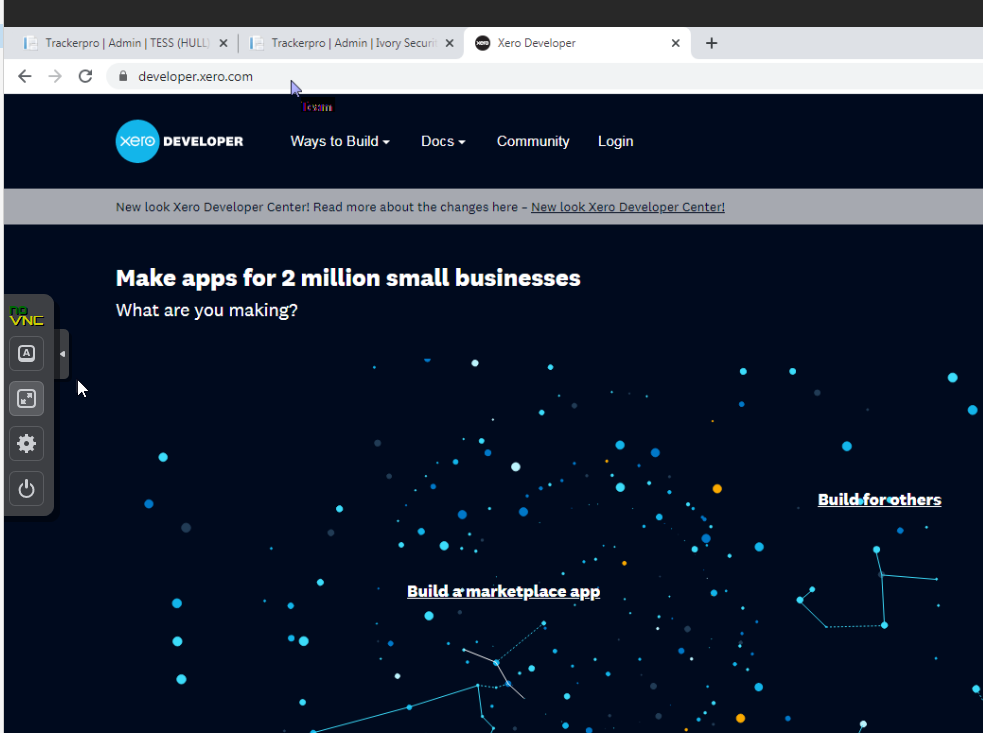The height and width of the screenshot is (733, 983).
Task: Reload the page with refresh icon
Action: pyautogui.click(x=85, y=76)
